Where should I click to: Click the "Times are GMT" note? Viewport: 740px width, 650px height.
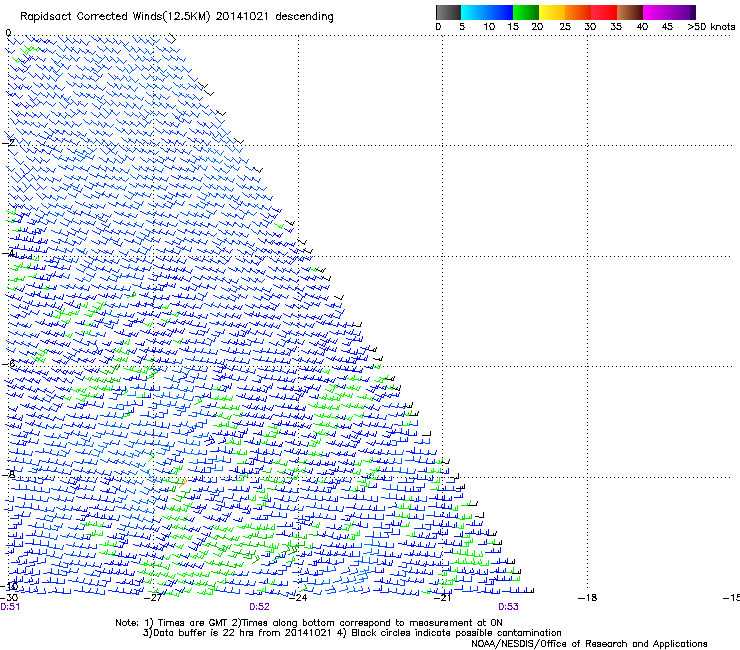coord(193,623)
